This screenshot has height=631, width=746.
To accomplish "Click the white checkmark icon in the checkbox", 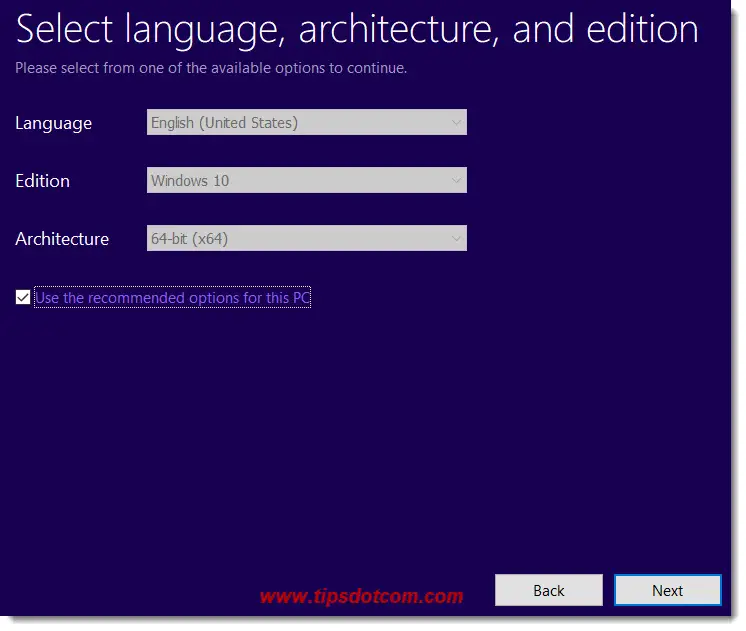I will tap(23, 298).
